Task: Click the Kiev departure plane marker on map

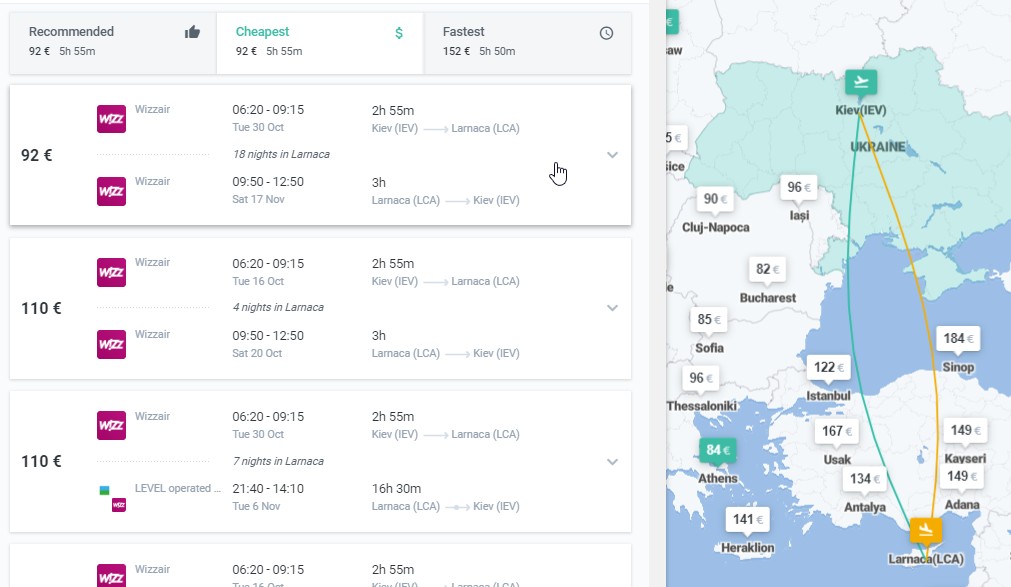Action: point(861,83)
